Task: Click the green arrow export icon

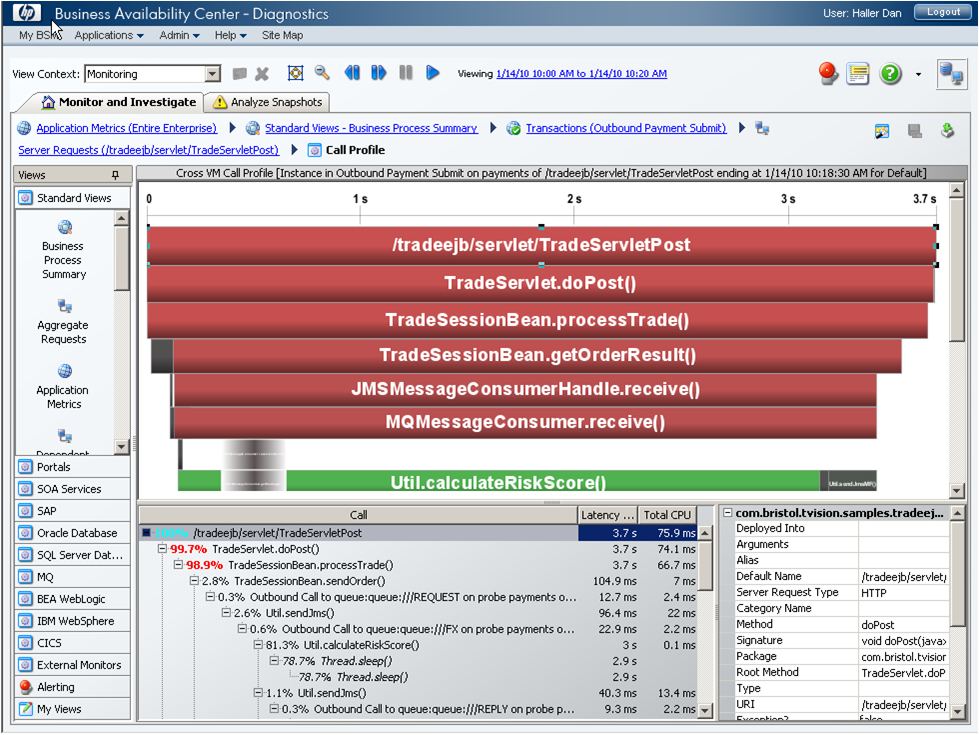Action: coord(947,131)
